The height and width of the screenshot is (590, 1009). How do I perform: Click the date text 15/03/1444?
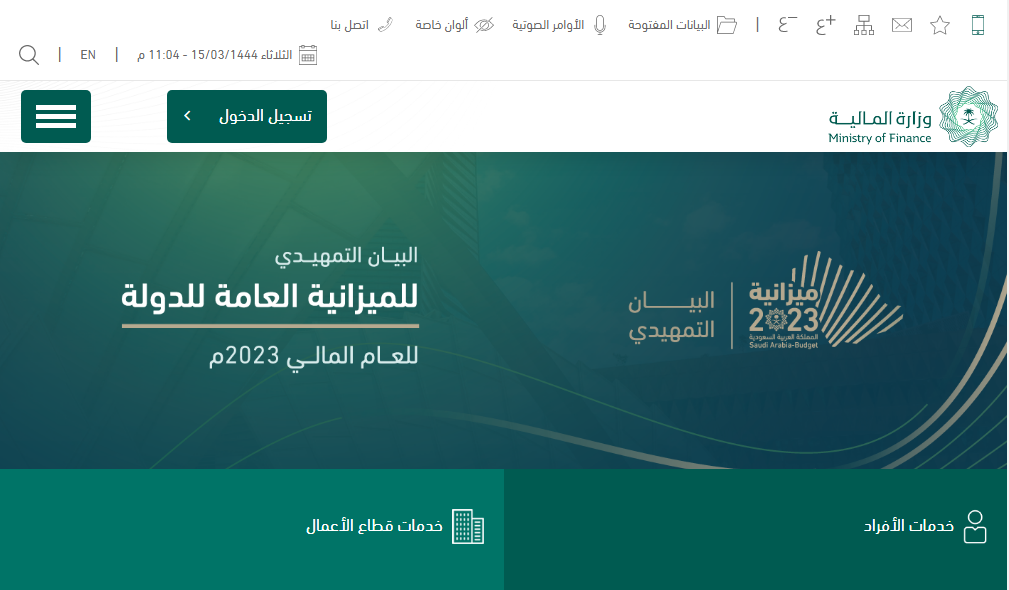(224, 55)
